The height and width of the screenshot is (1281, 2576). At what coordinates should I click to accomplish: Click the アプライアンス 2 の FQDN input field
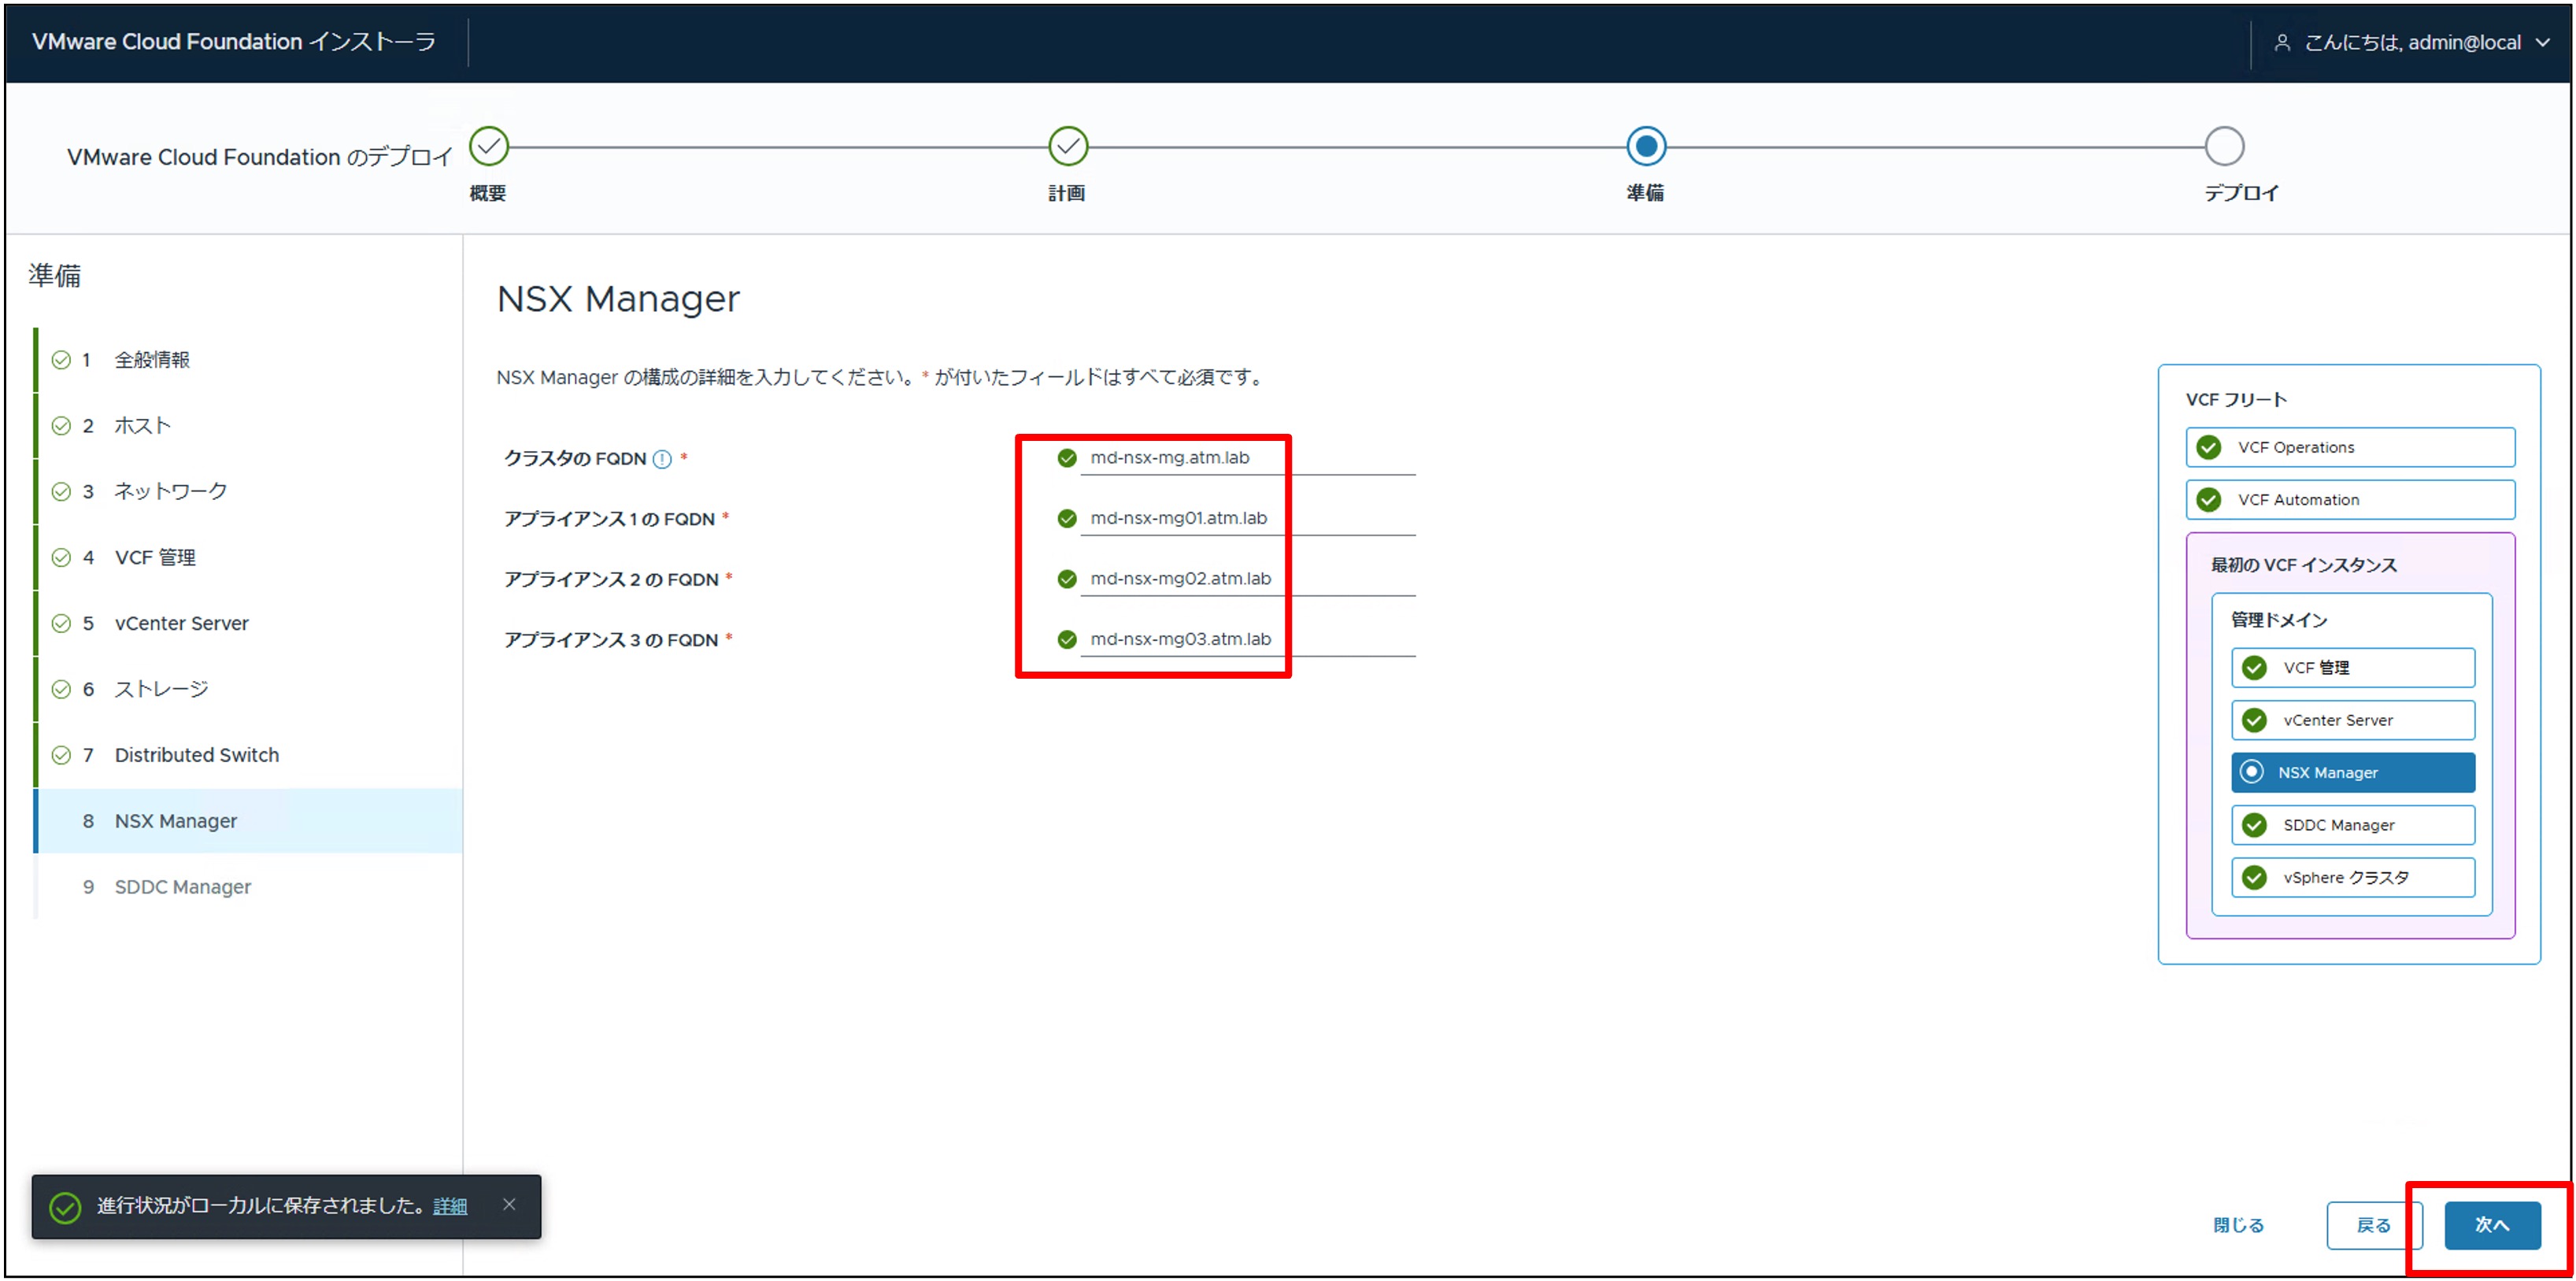(1248, 580)
